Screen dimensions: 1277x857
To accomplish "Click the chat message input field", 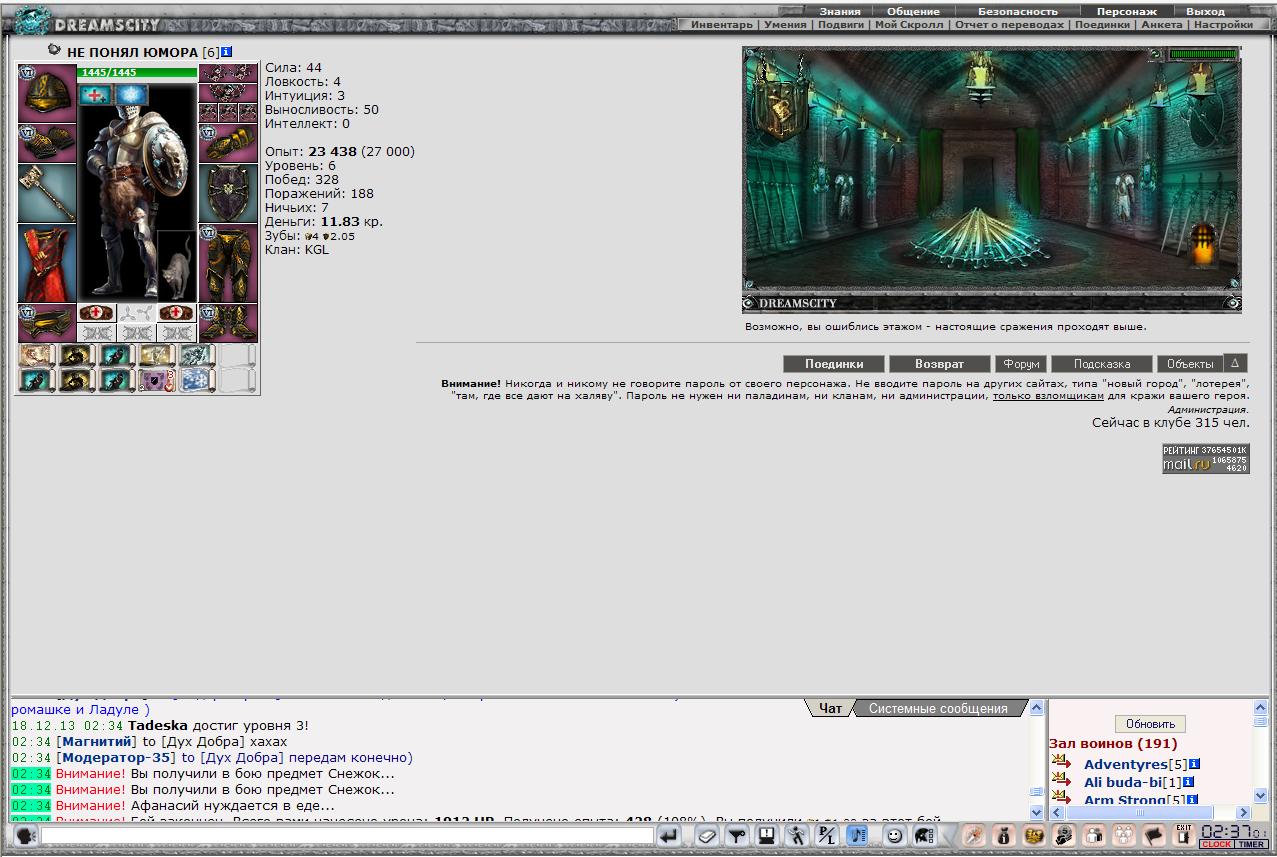I will coord(347,836).
